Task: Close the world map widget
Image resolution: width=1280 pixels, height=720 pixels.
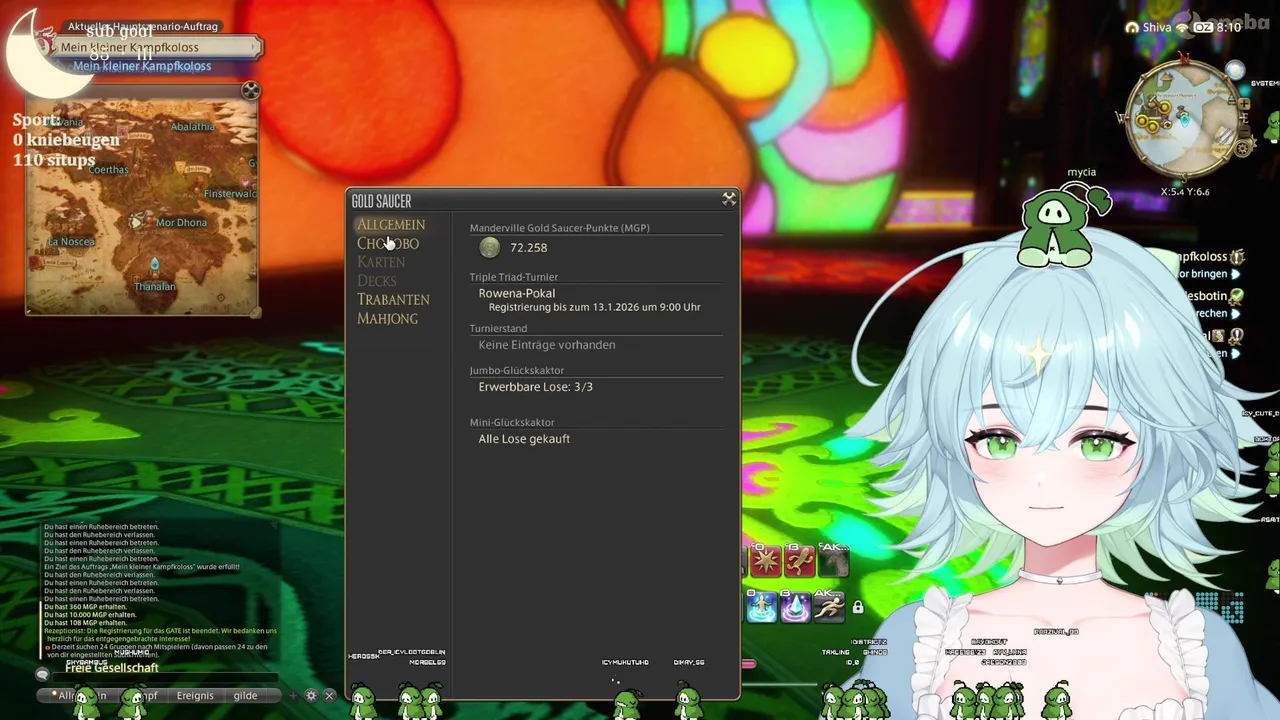Action: tap(250, 91)
